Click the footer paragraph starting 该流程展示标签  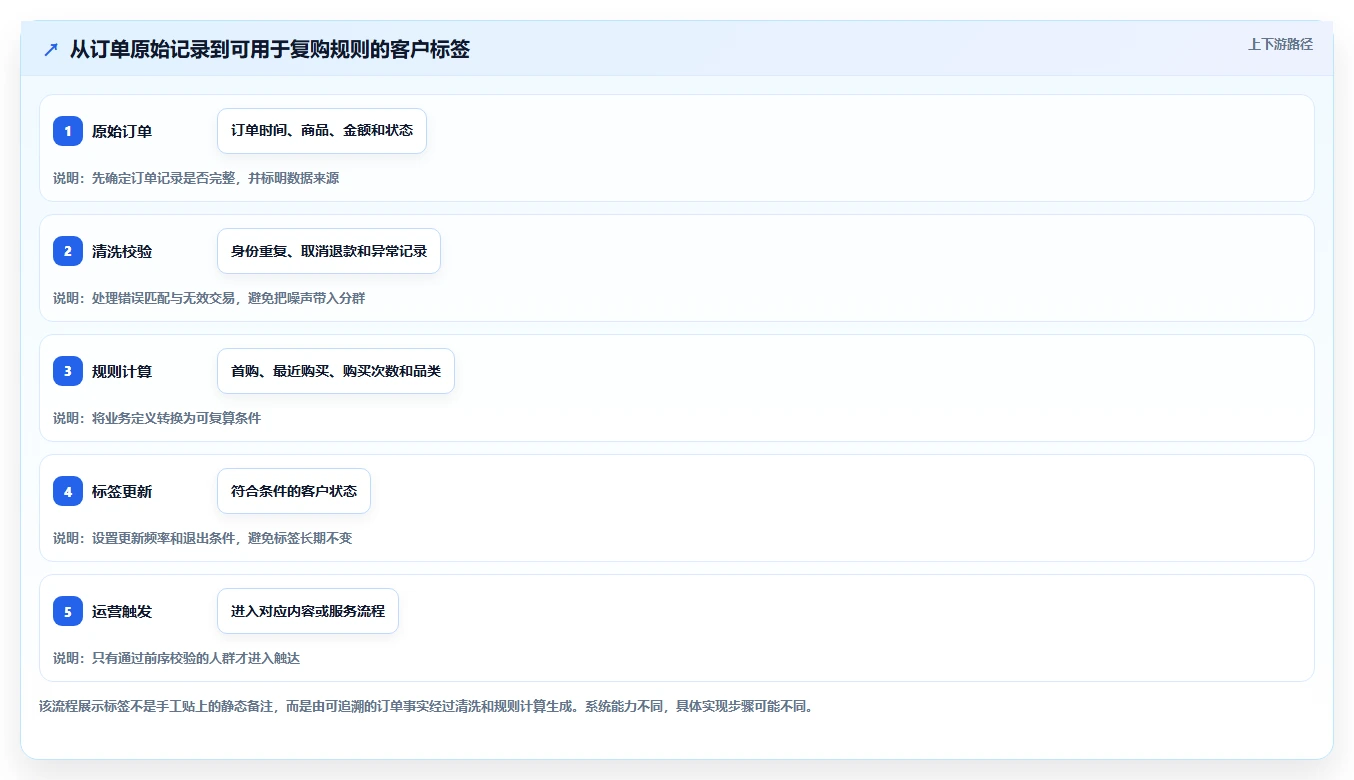point(428,706)
